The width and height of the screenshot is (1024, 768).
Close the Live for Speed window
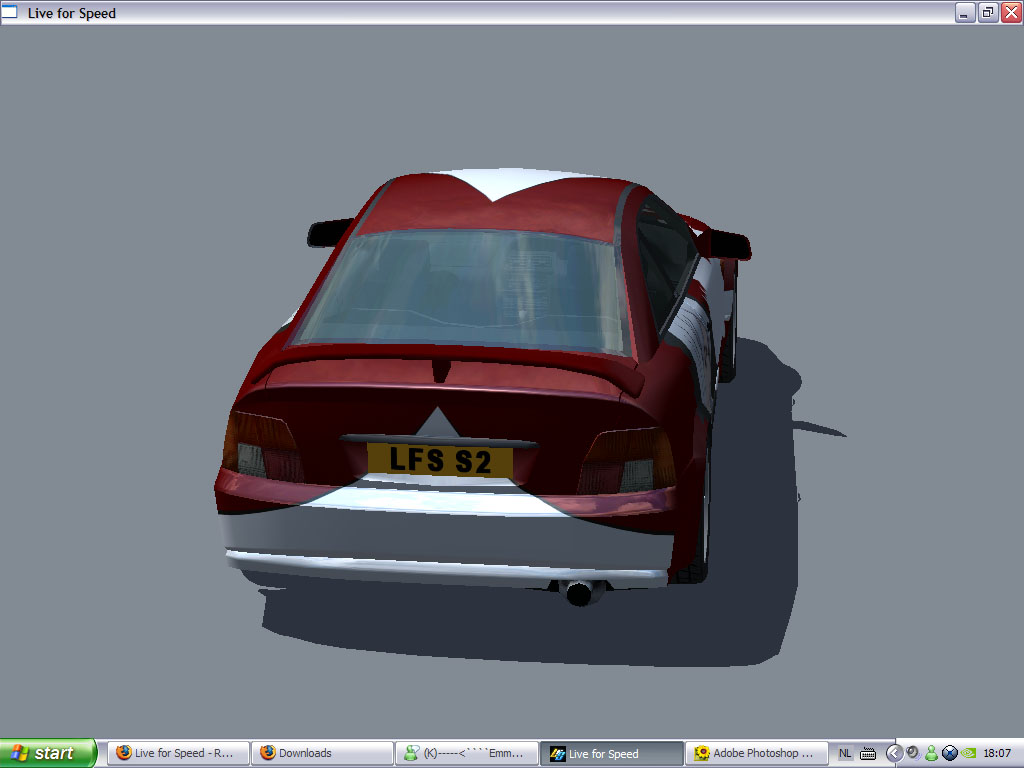coord(1011,12)
